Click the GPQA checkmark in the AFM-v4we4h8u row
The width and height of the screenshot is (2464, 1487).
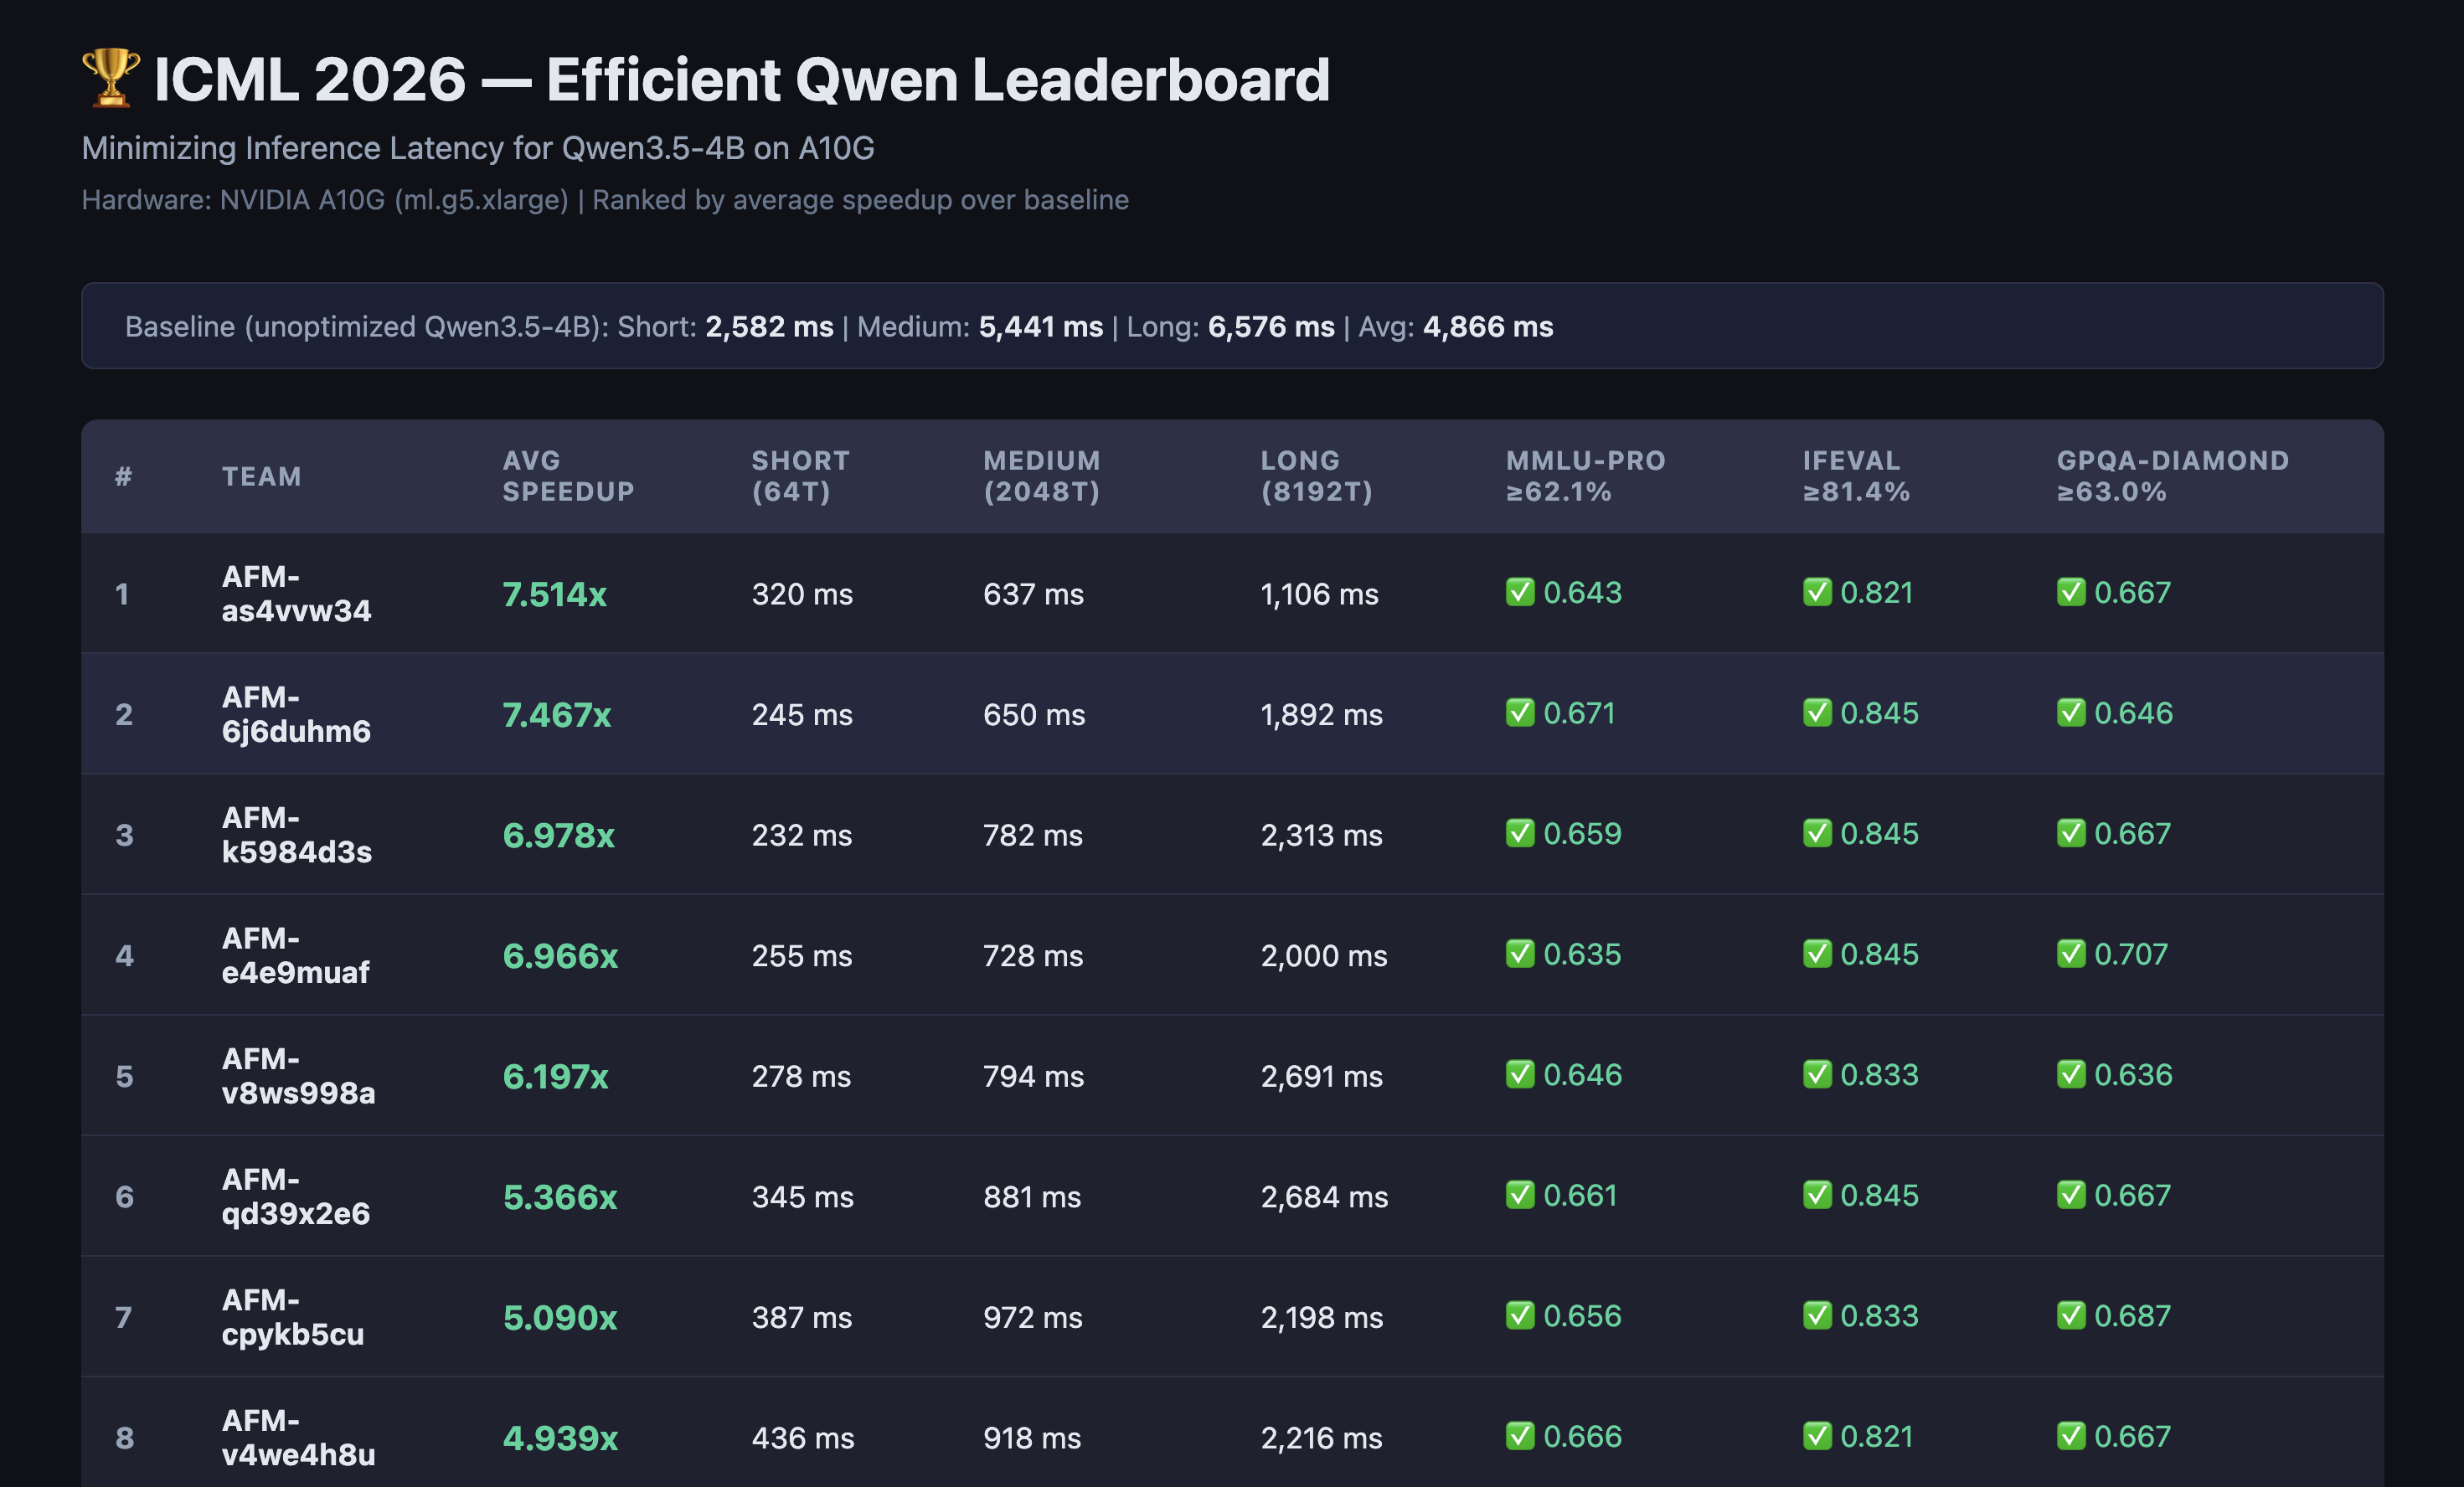pos(2071,1436)
